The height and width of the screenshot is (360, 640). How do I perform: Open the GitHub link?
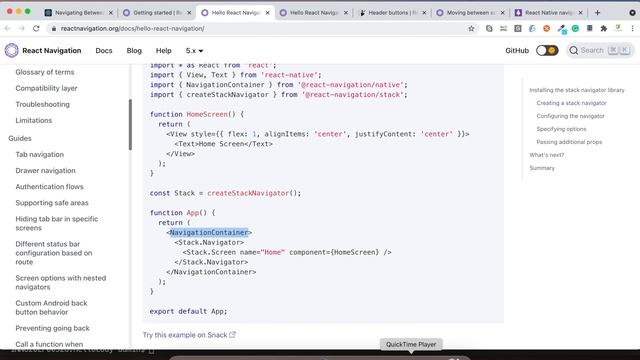[x=517, y=51]
